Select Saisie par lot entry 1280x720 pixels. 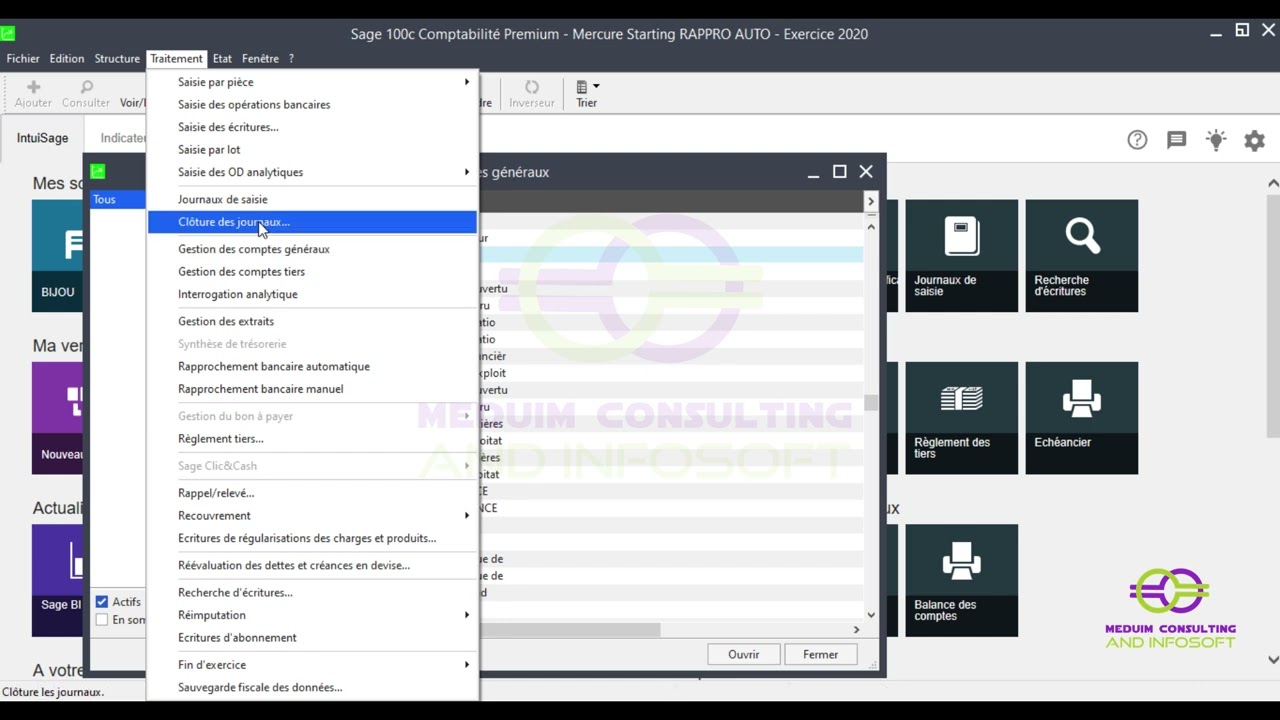coord(312,150)
